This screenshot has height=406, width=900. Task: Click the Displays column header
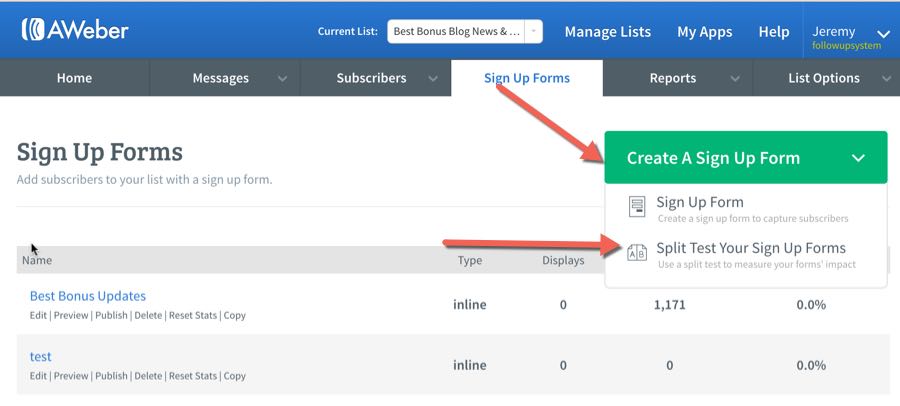point(563,260)
